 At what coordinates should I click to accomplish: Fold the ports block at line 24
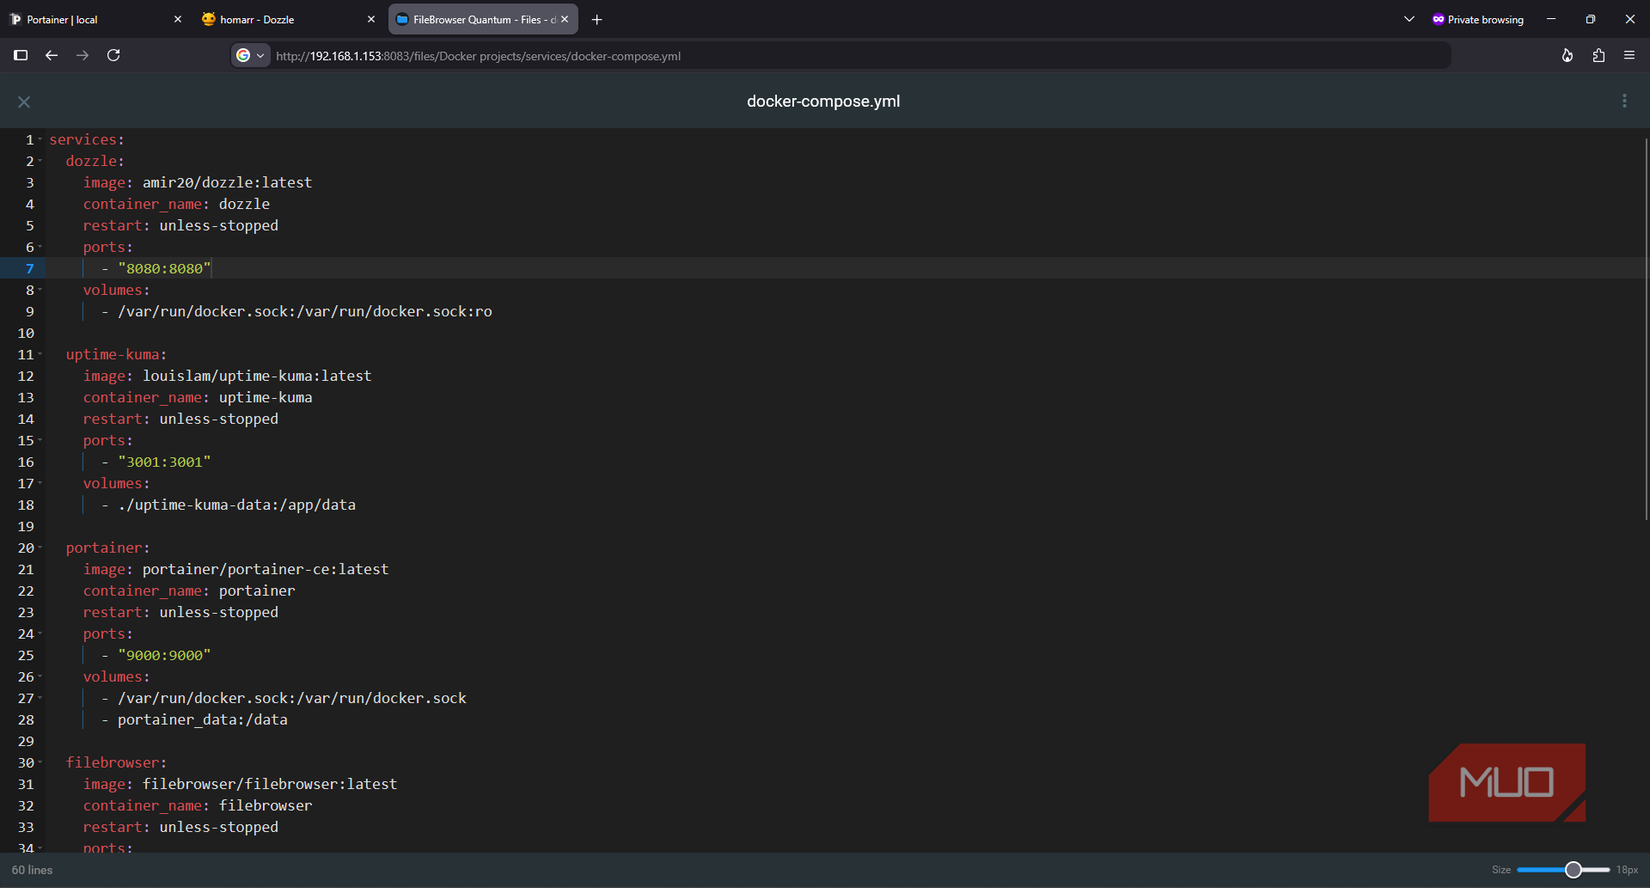pyautogui.click(x=40, y=634)
